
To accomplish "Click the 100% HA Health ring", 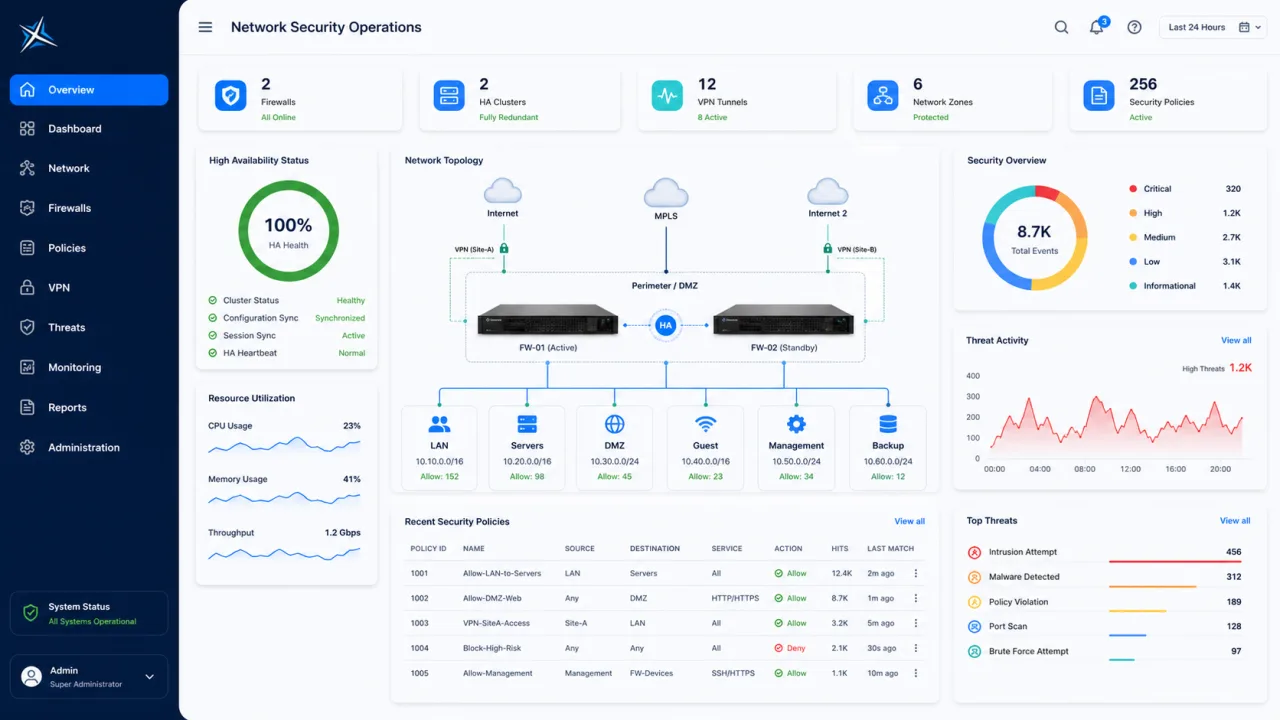I will tap(288, 231).
